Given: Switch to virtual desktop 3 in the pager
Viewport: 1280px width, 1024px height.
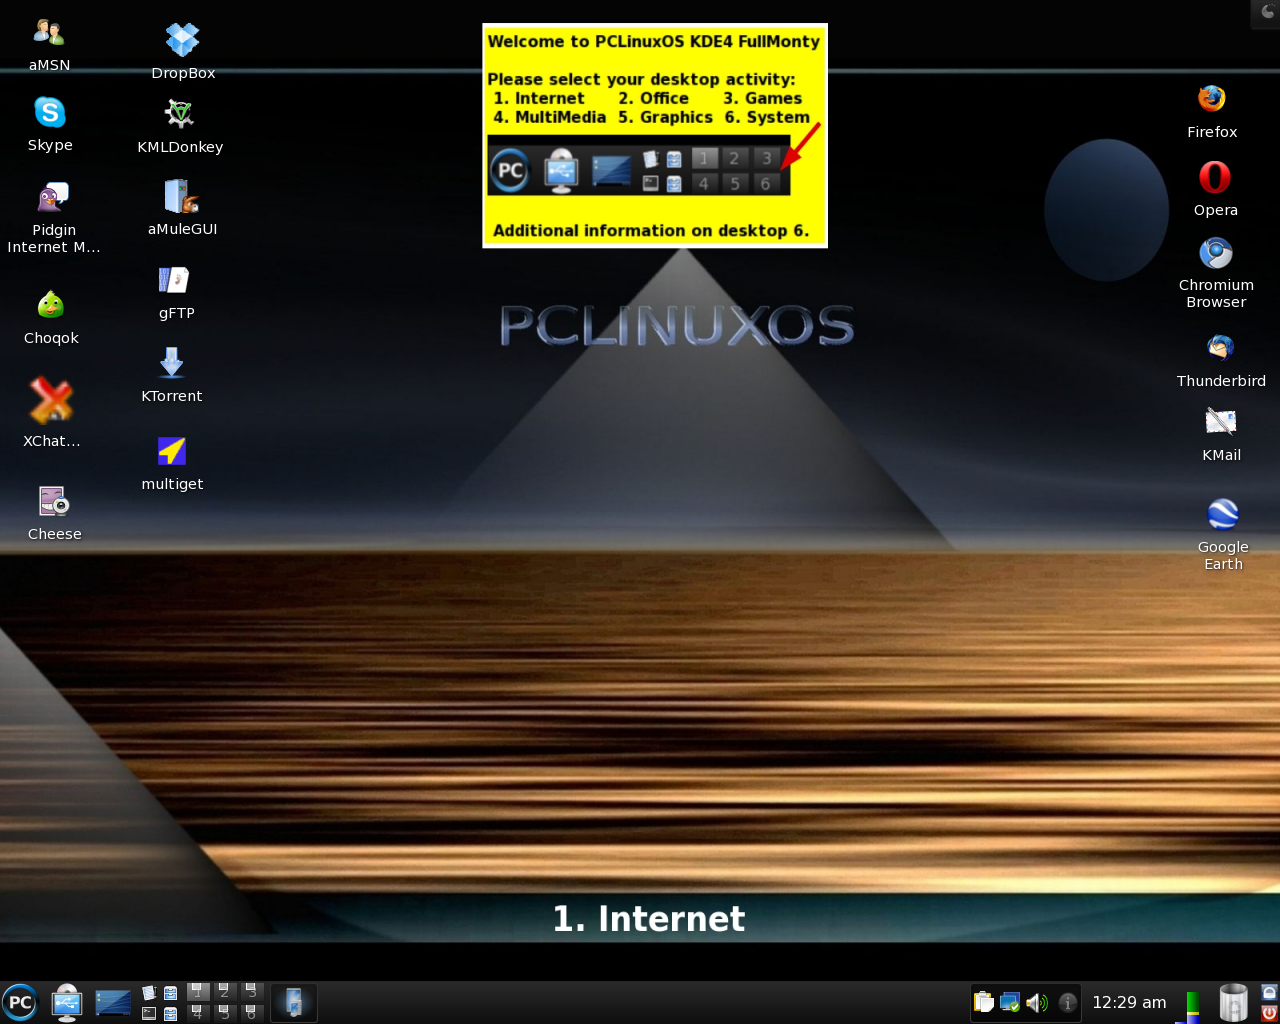Looking at the screenshot, I should point(251,992).
